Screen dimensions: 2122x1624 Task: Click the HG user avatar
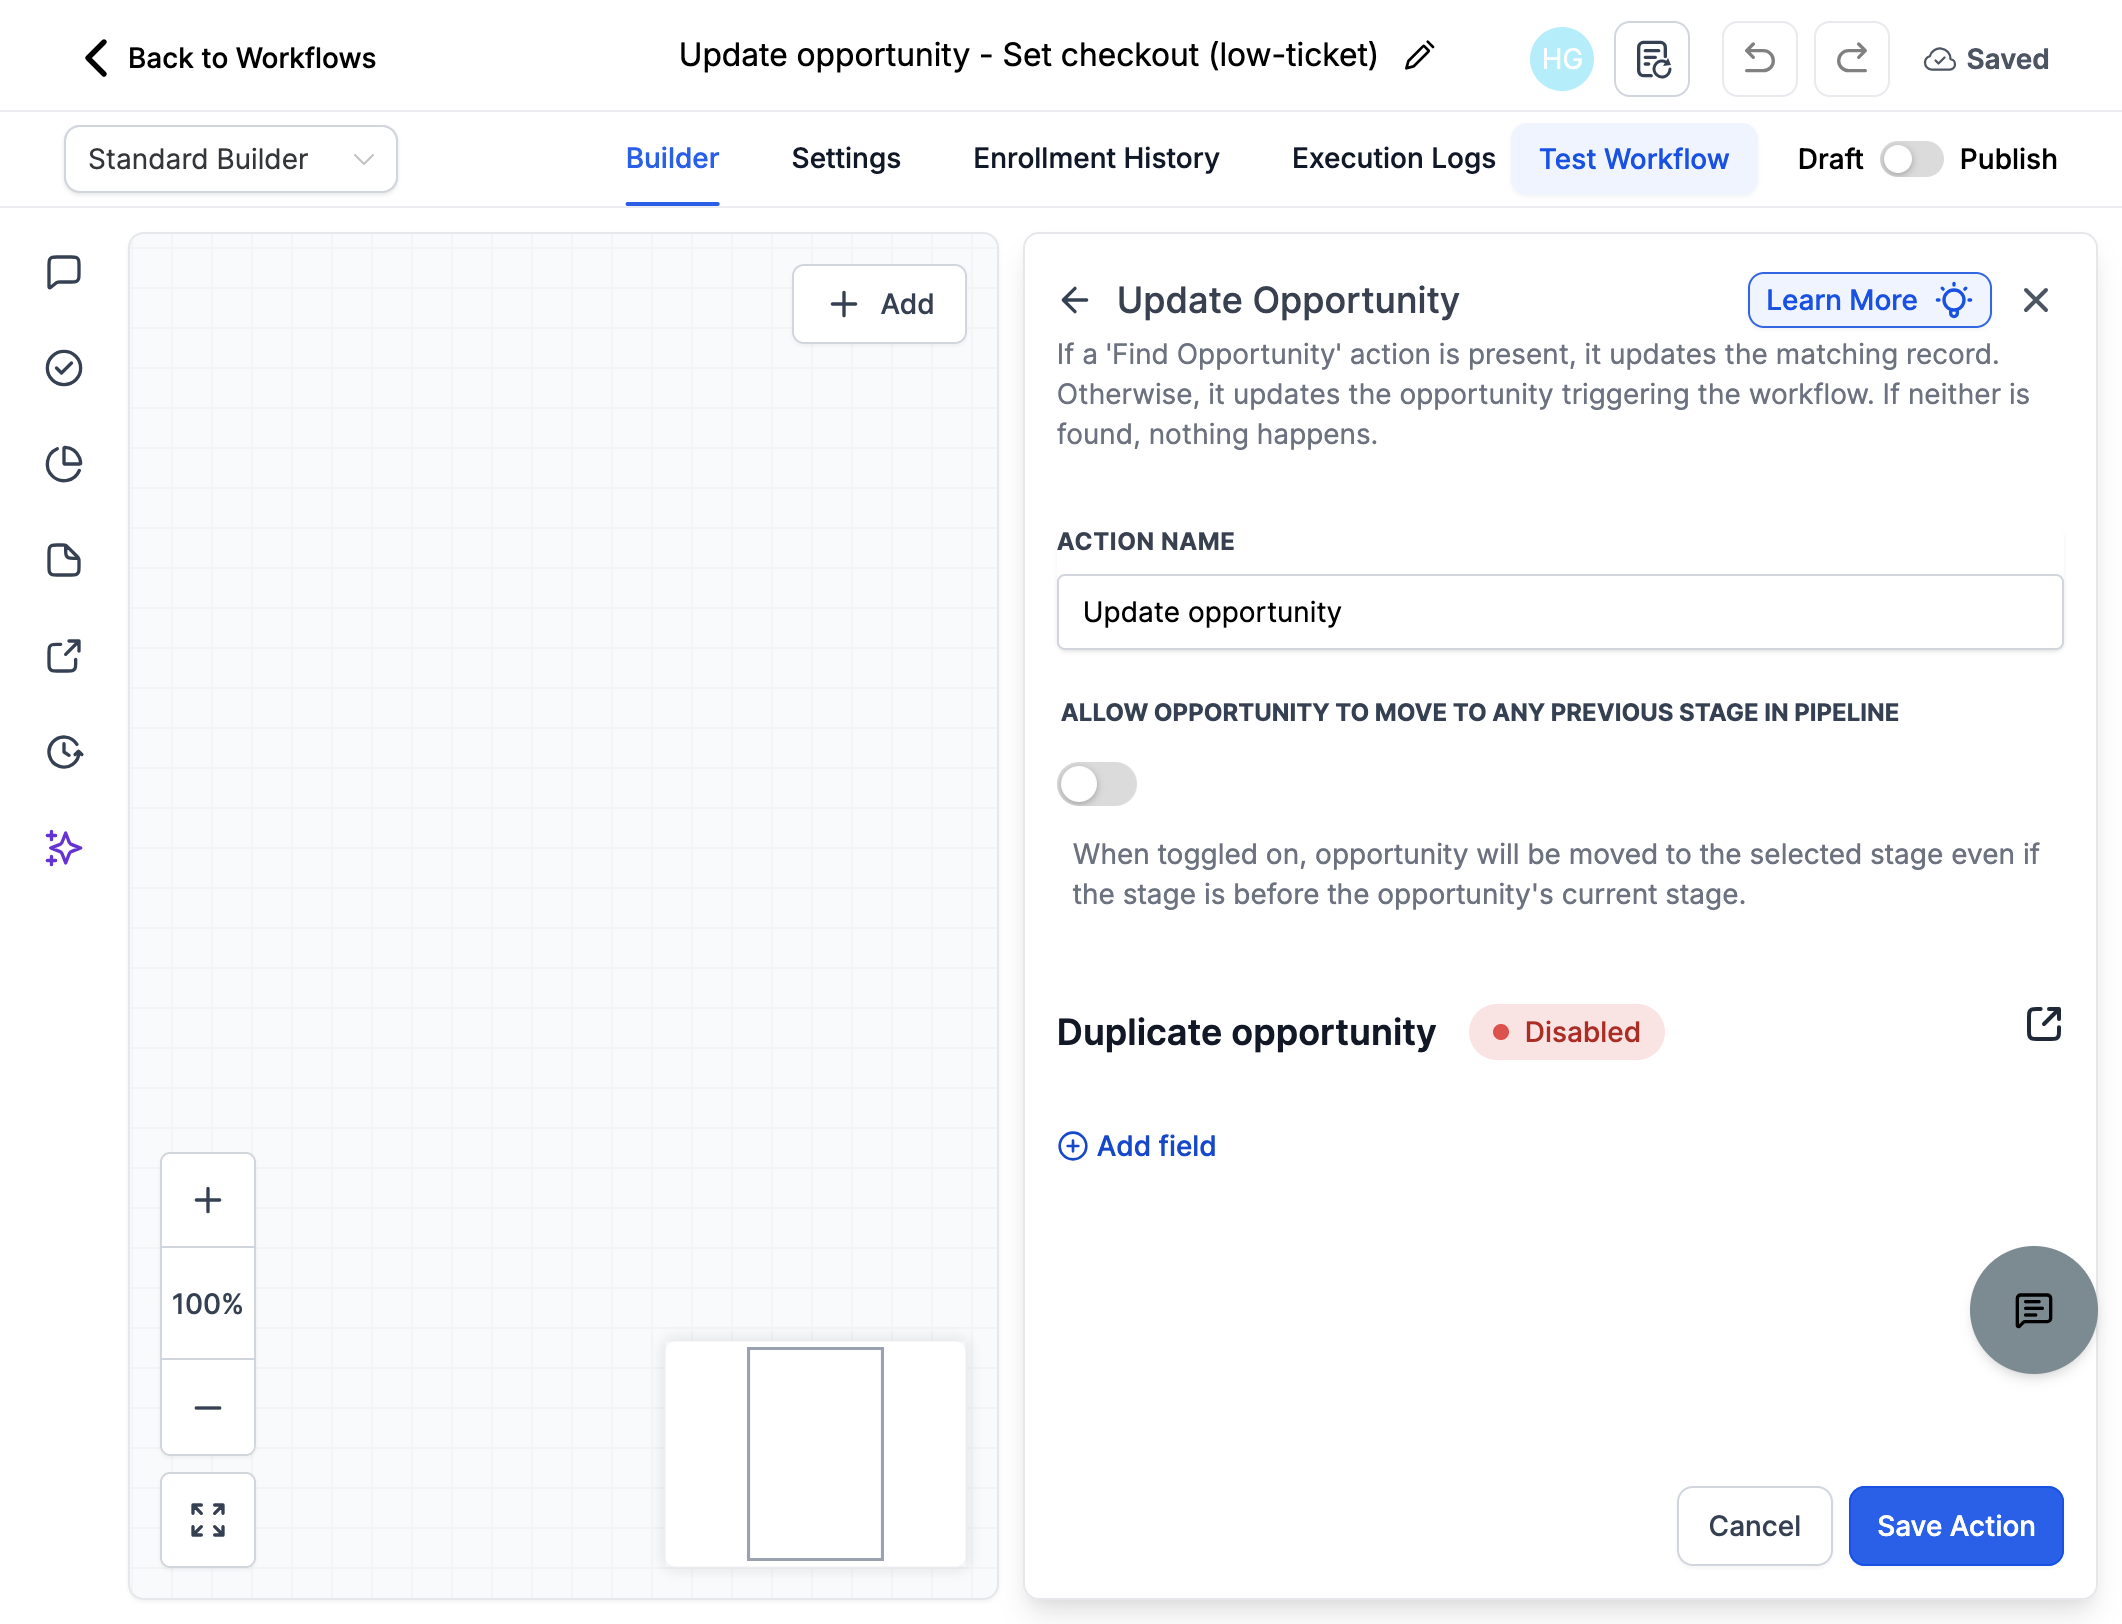[x=1561, y=59]
